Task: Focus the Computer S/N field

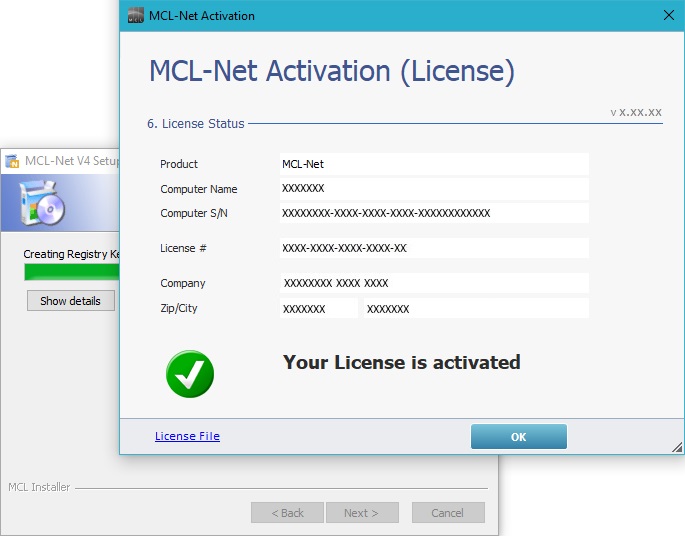Action: click(x=434, y=213)
